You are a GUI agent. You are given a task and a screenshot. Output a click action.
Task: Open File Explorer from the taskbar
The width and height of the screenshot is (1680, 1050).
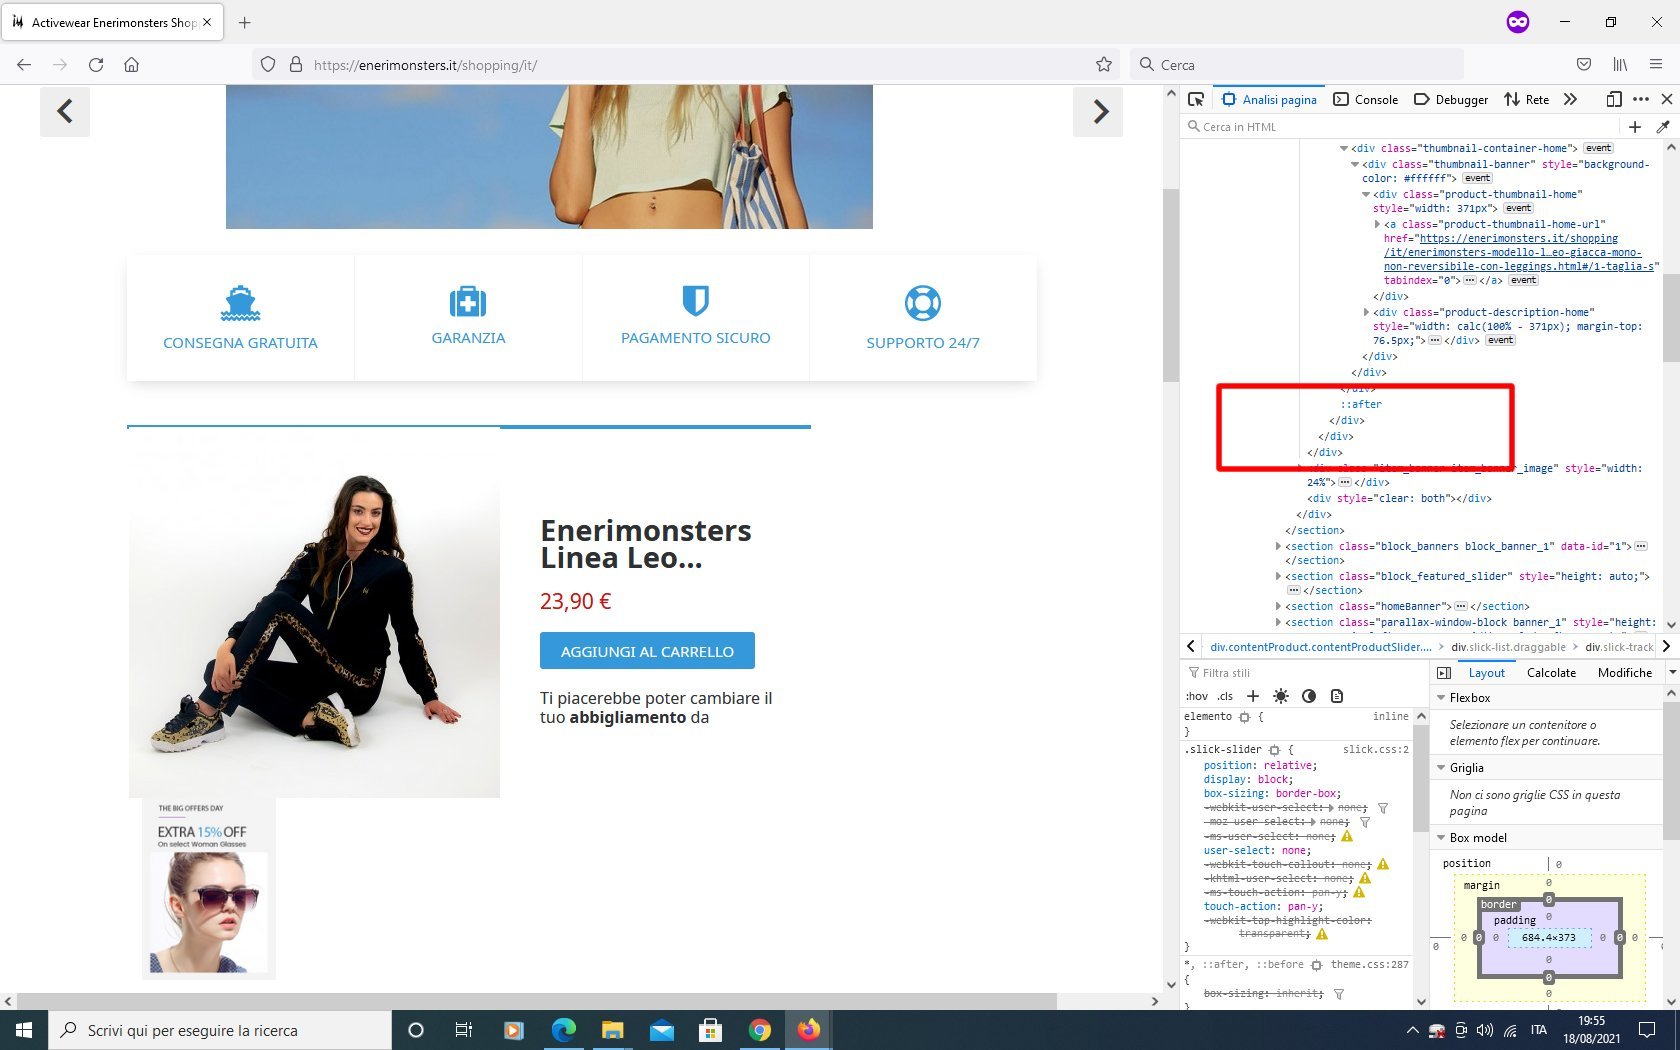(612, 1030)
